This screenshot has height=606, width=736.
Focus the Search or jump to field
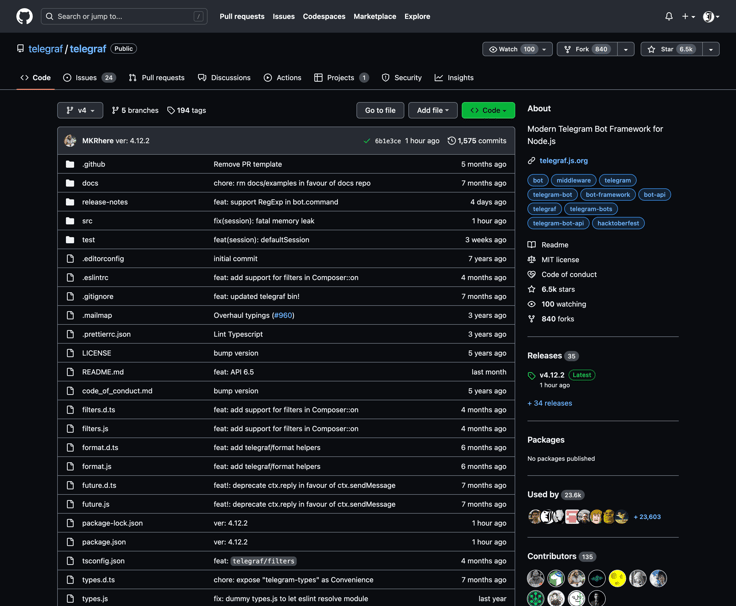(x=124, y=16)
